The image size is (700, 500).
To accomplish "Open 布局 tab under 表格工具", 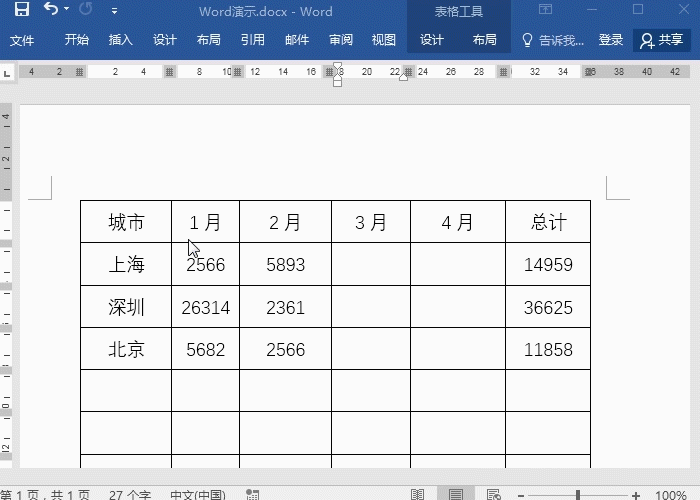I will [x=484, y=40].
